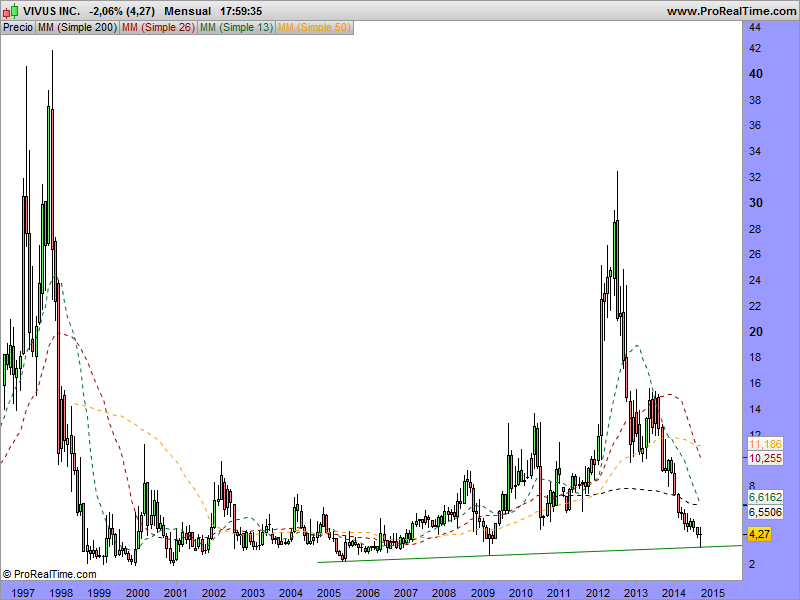Click the © ProRealTime.com copyright text

pyautogui.click(x=49, y=574)
